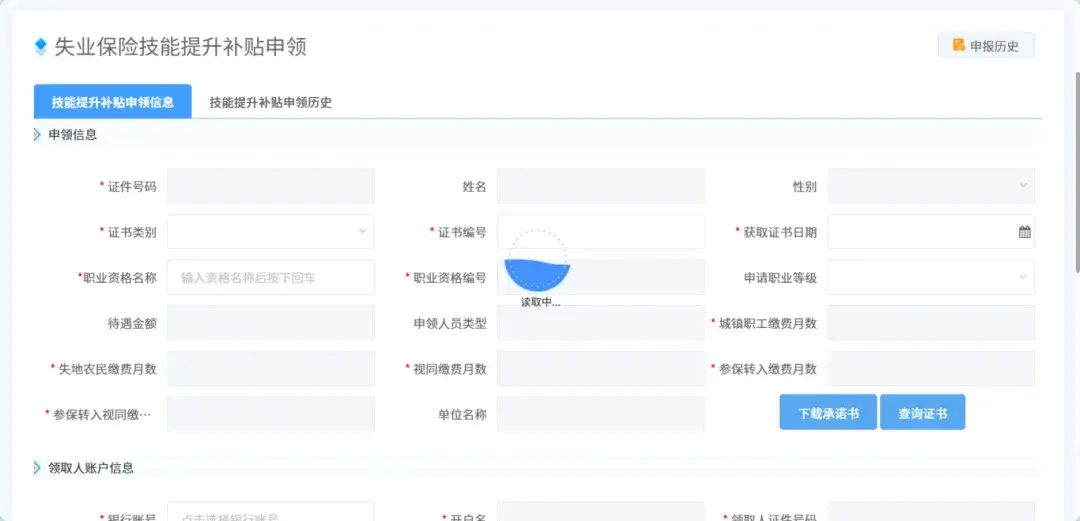Collapse the 申领信息 section arrow
The image size is (1080, 521).
click(37, 134)
